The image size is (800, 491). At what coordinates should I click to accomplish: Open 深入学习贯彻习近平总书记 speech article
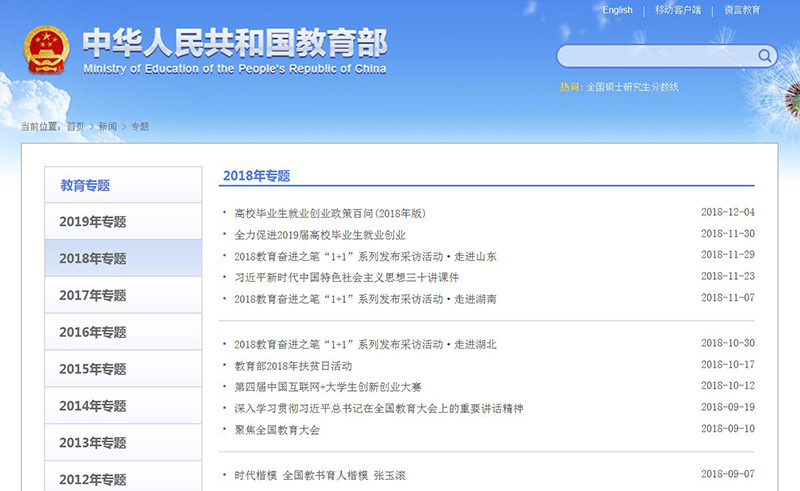click(379, 408)
